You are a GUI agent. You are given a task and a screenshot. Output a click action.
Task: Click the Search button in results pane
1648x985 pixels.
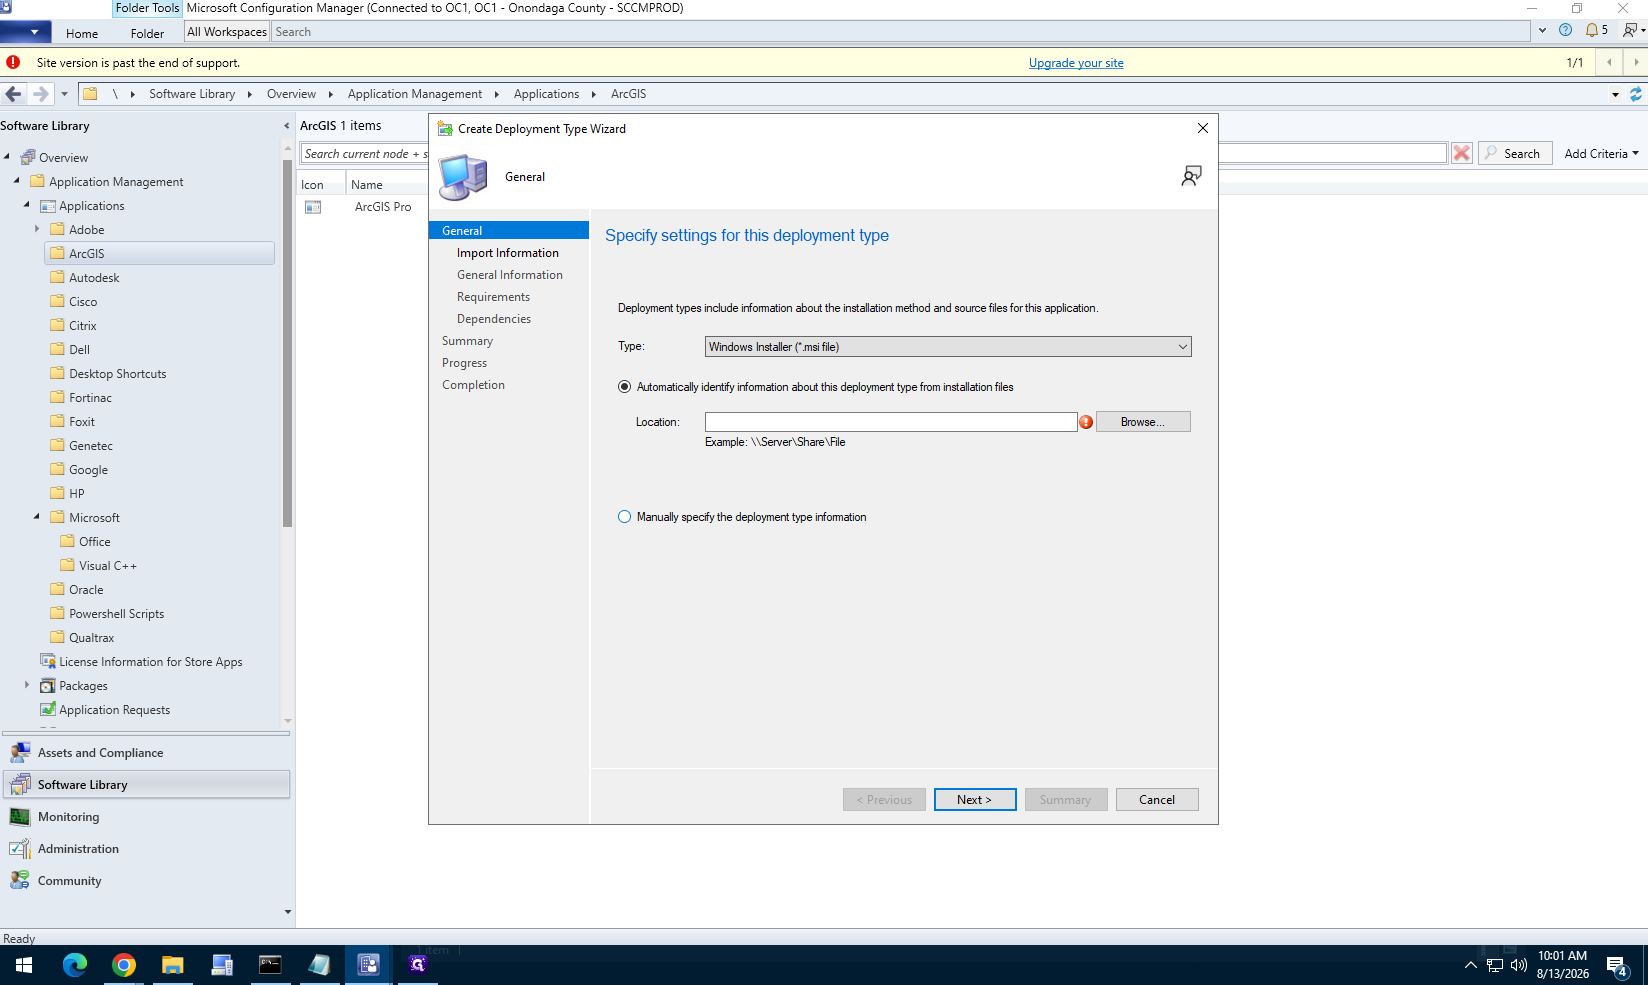(1515, 153)
